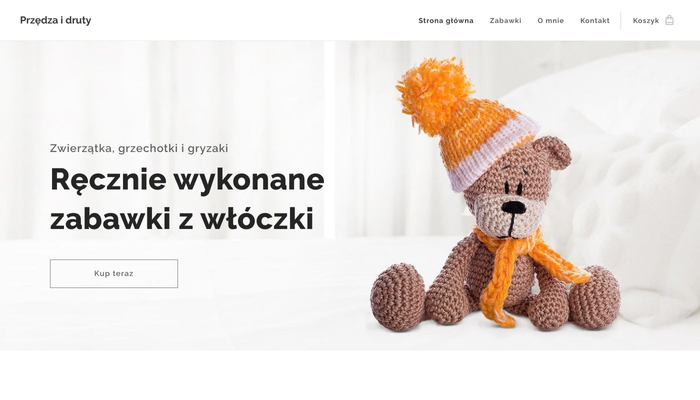700x400 pixels.
Task: Go to the Strona główna page
Action: pos(446,21)
